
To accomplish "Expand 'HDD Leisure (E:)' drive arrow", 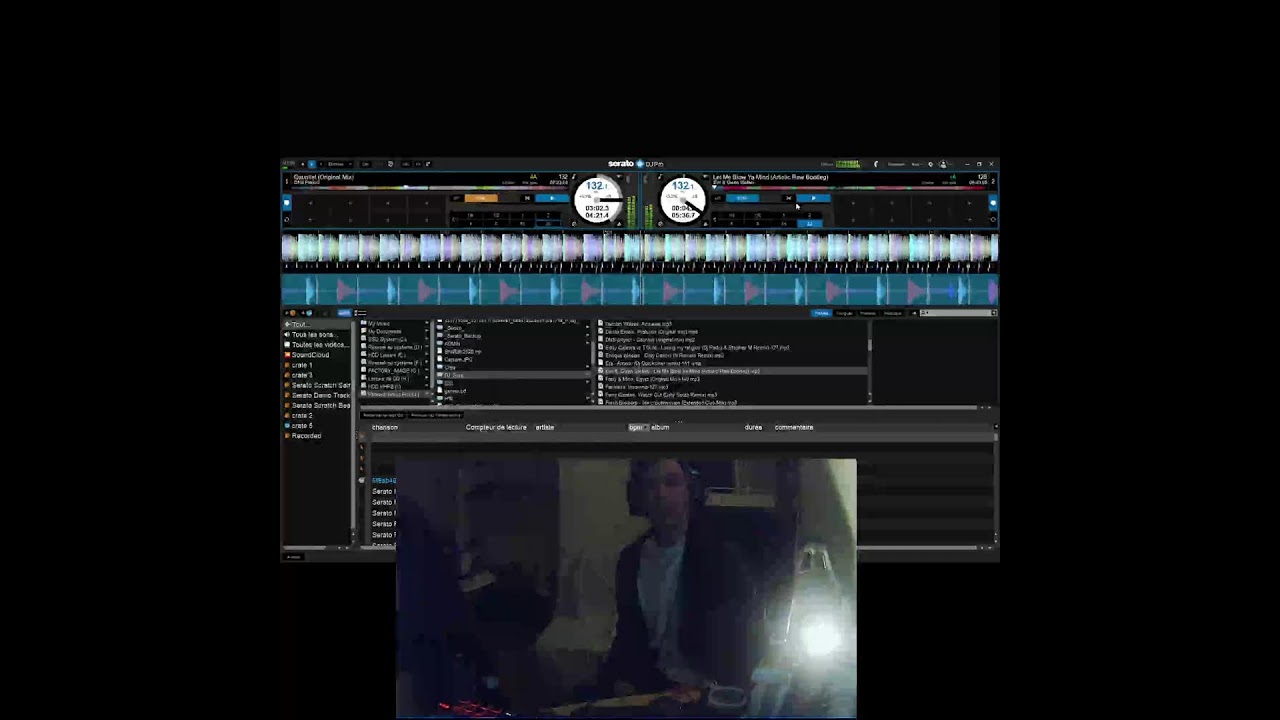I will (427, 355).
